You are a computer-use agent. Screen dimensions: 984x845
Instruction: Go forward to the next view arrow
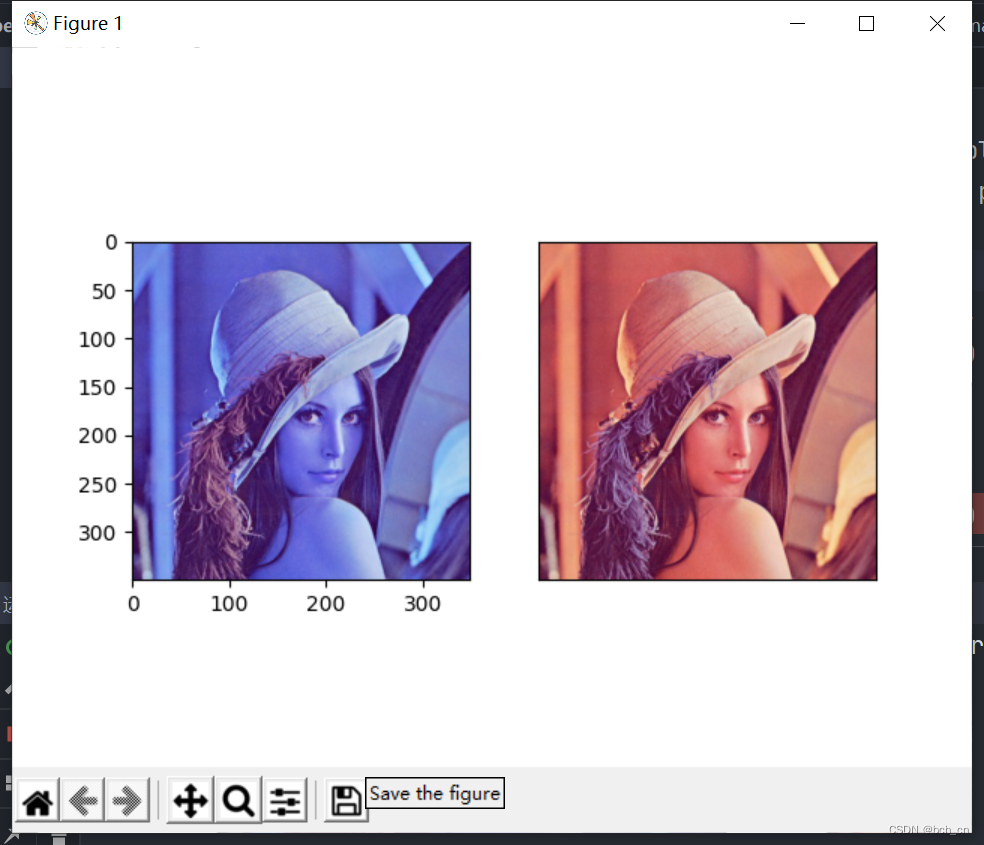127,801
